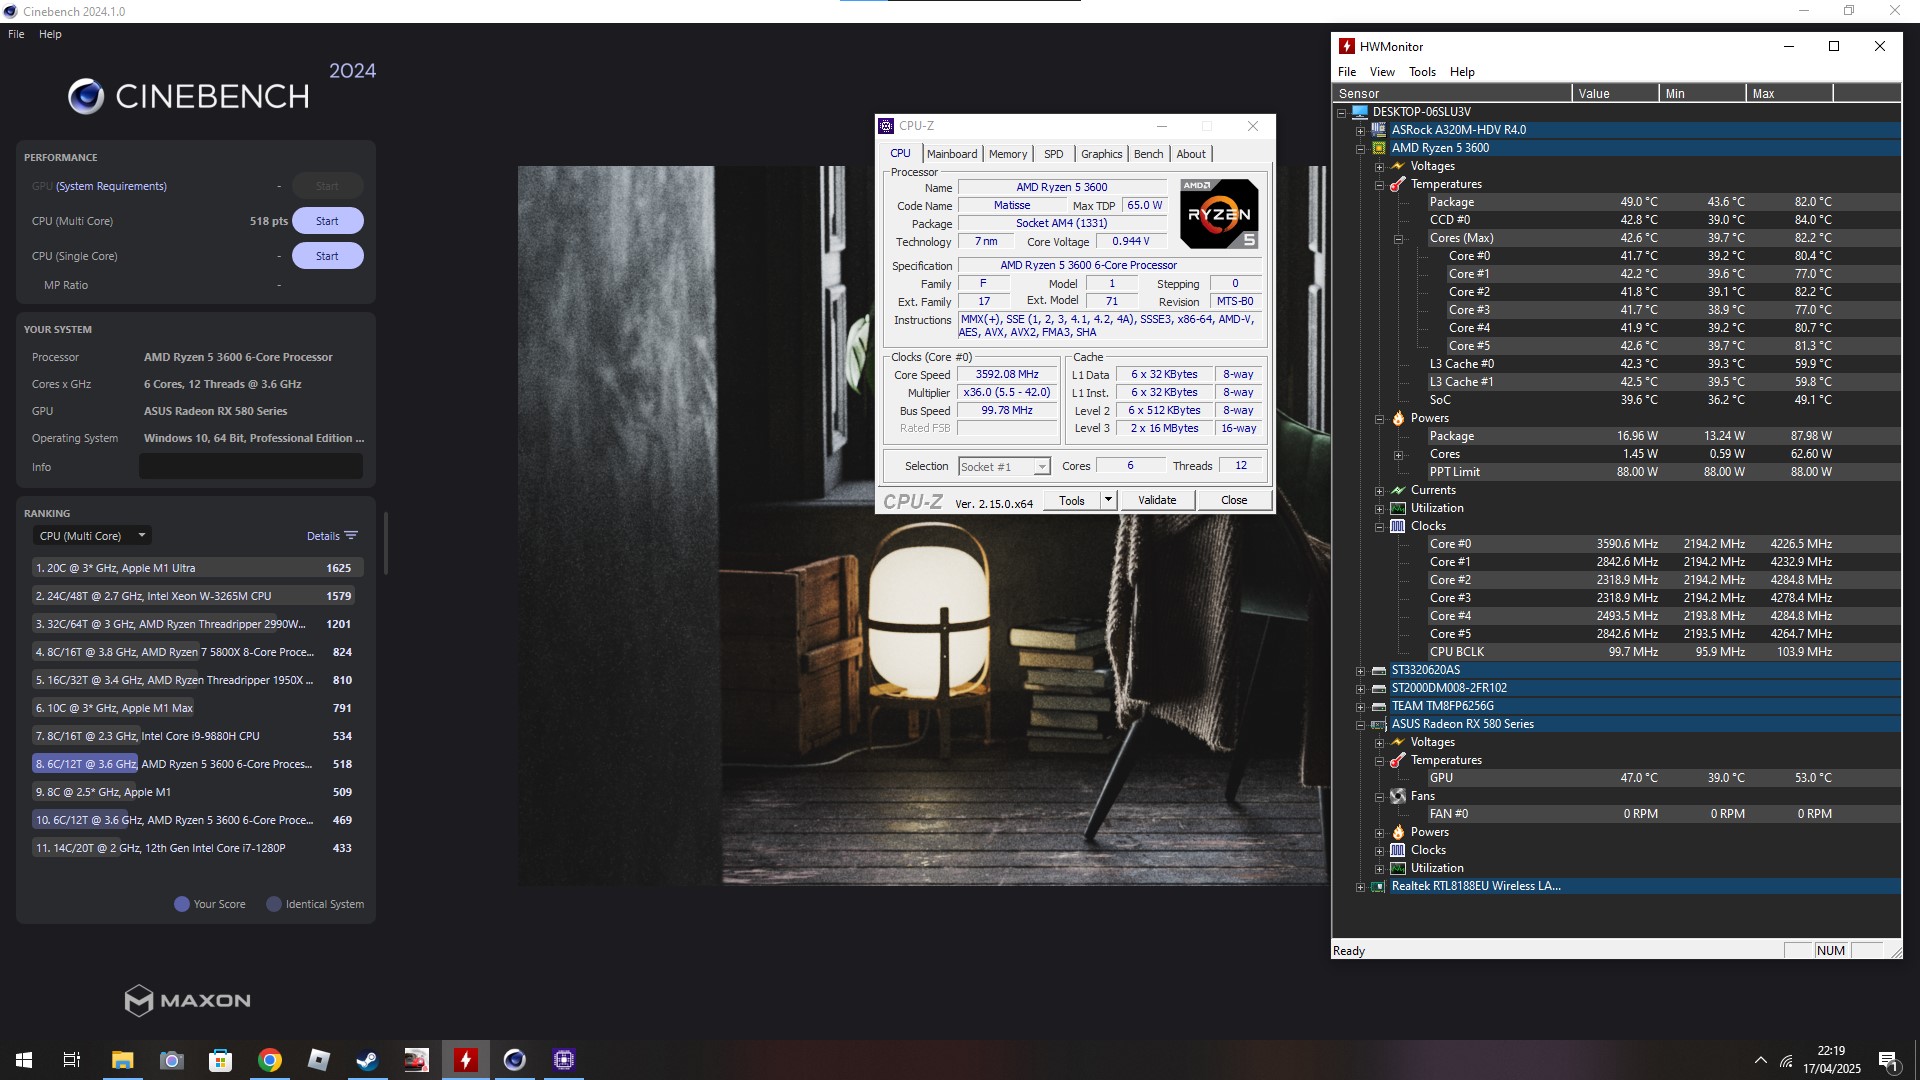1920x1080 pixels.
Task: Click the CPU Powers flame icon
Action: 1398,418
